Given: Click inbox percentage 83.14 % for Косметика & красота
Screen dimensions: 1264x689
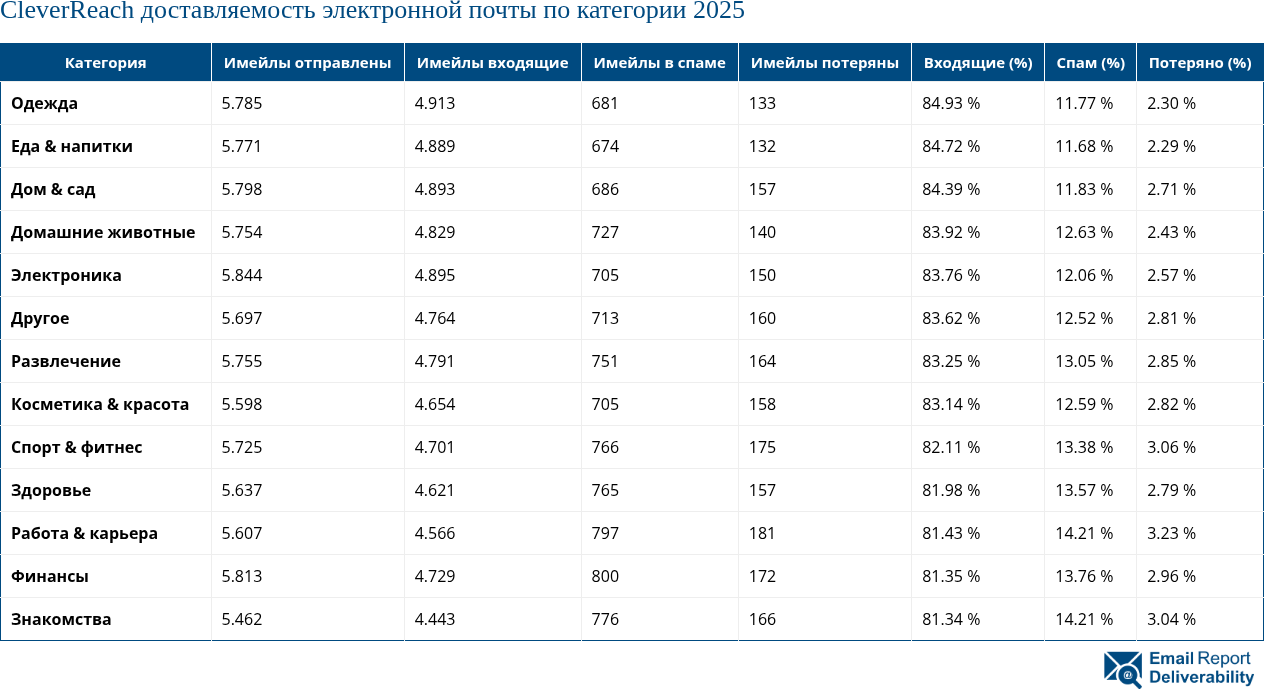Looking at the screenshot, I should pos(951,404).
